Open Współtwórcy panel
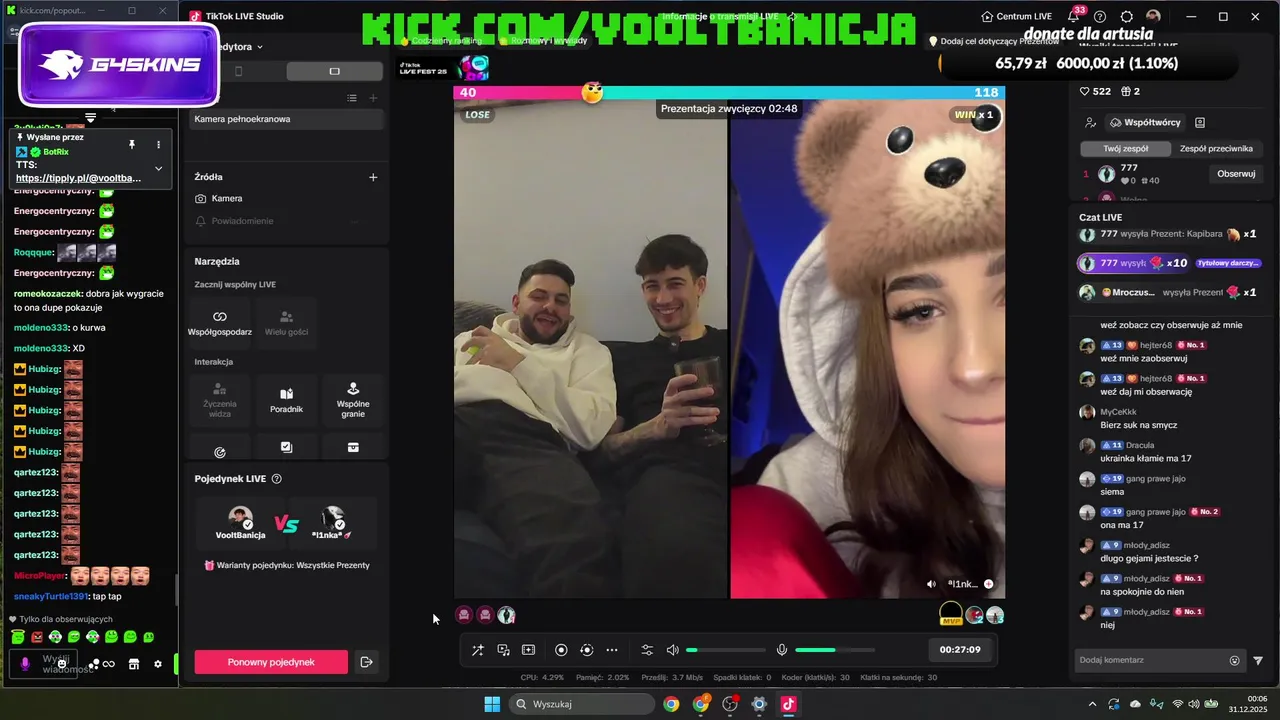This screenshot has width=1280, height=720. tap(1145, 122)
